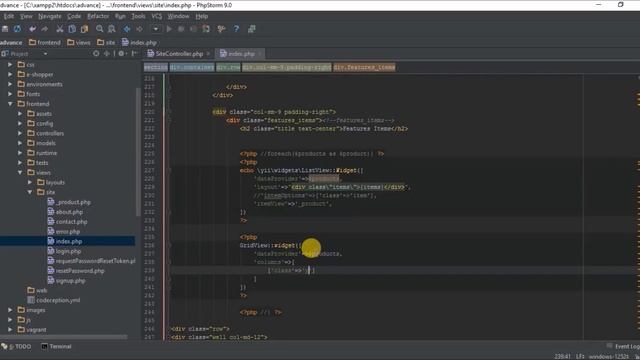Open the VCS menu
Viewport: 640px width, 360px height.
[x=157, y=16]
